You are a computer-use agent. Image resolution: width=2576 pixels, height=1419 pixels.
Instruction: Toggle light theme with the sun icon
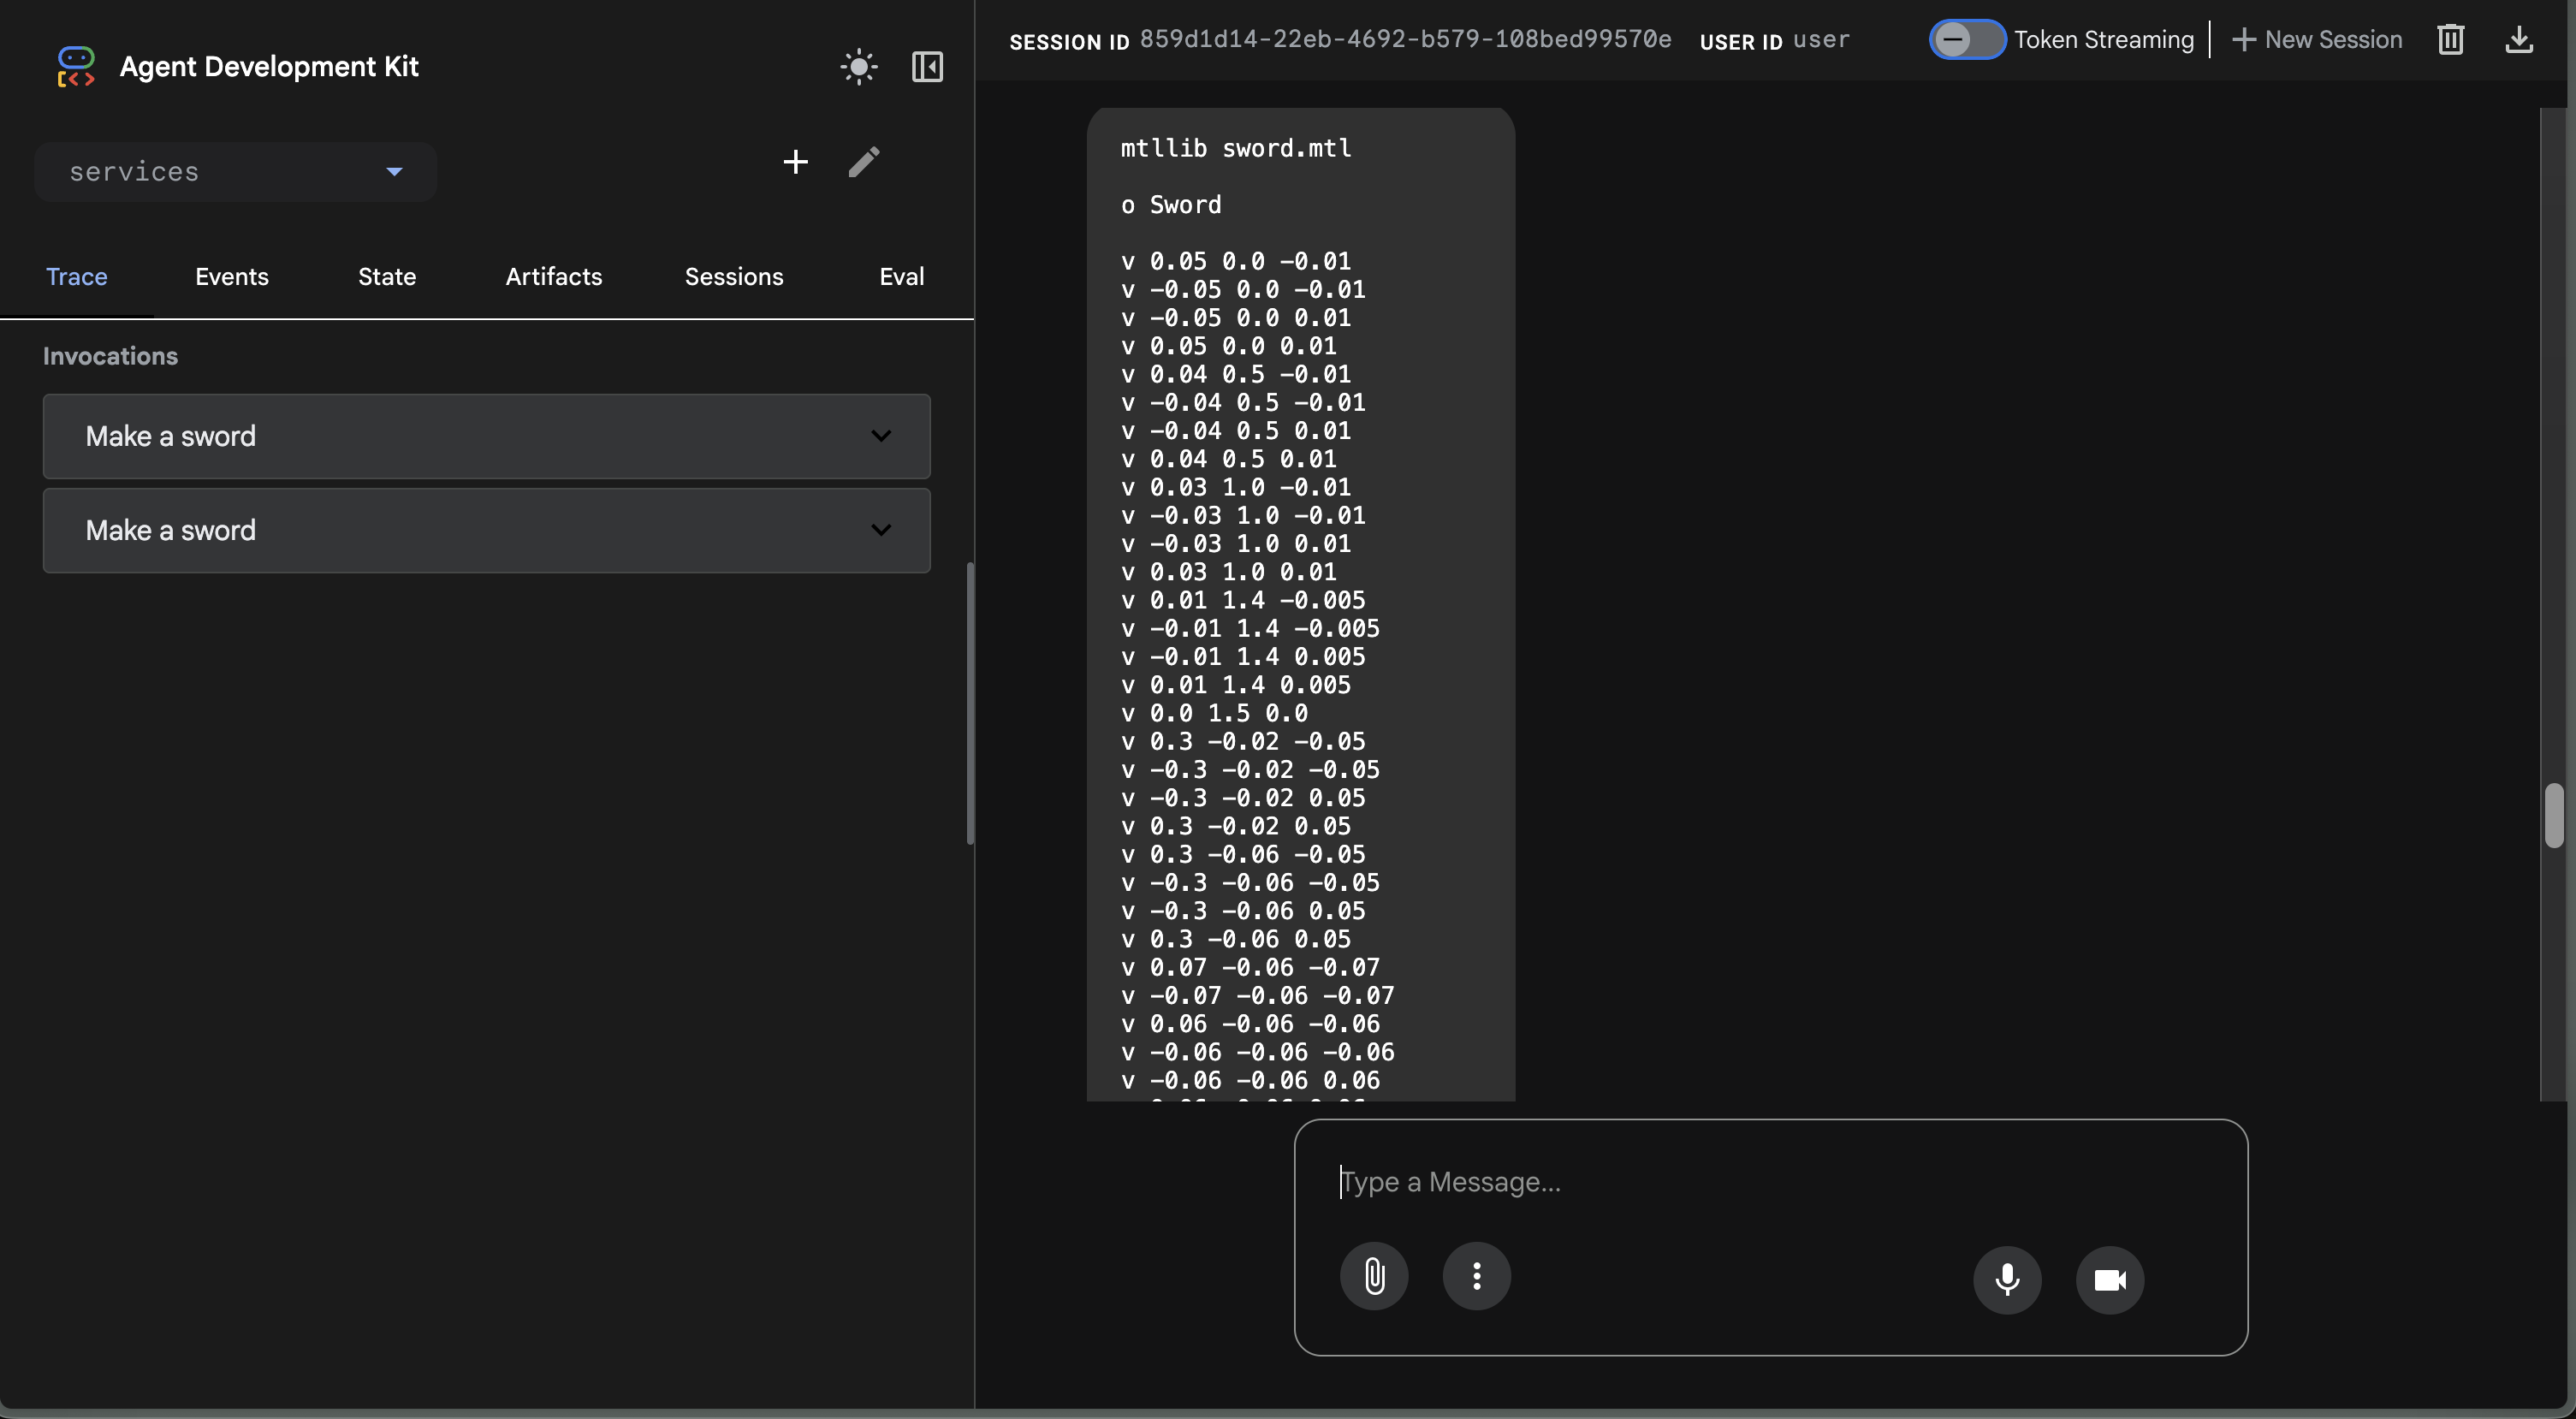click(858, 67)
